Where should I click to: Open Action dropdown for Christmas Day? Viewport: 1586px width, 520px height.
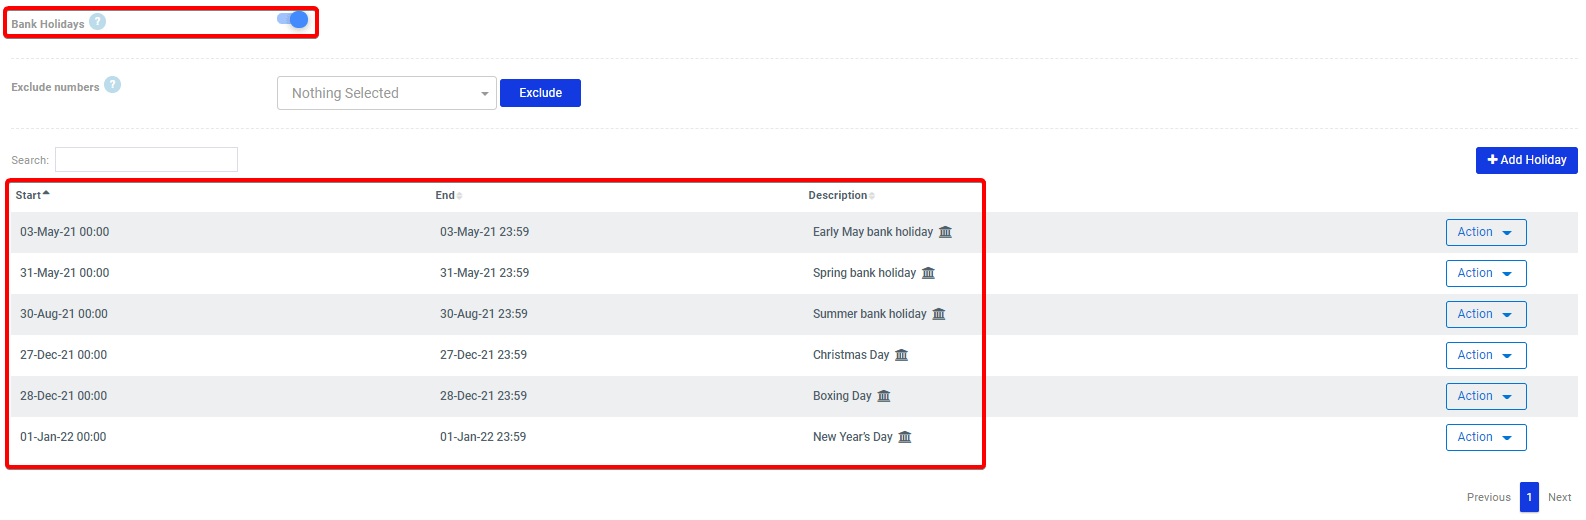tap(1486, 355)
